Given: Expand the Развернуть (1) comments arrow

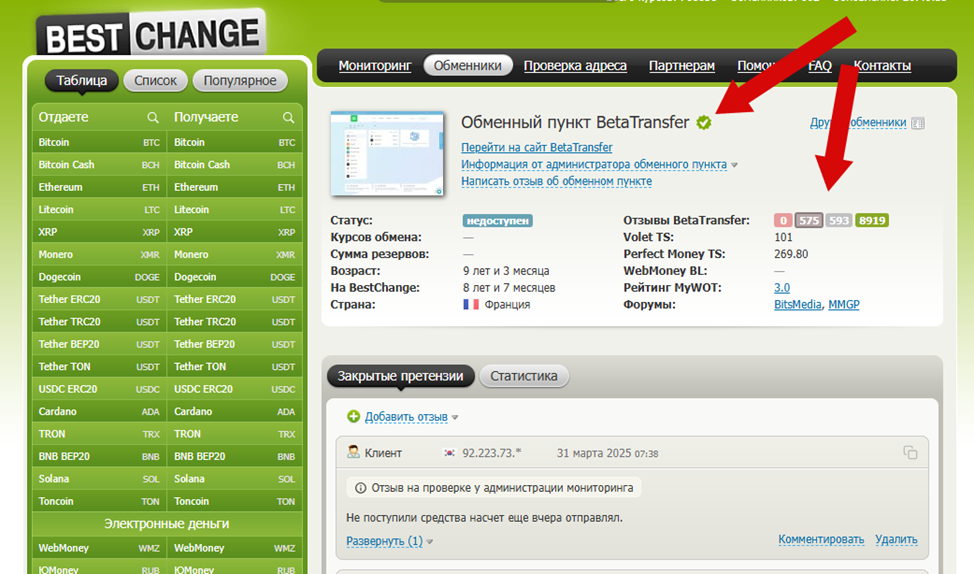Looking at the screenshot, I should click(x=429, y=542).
